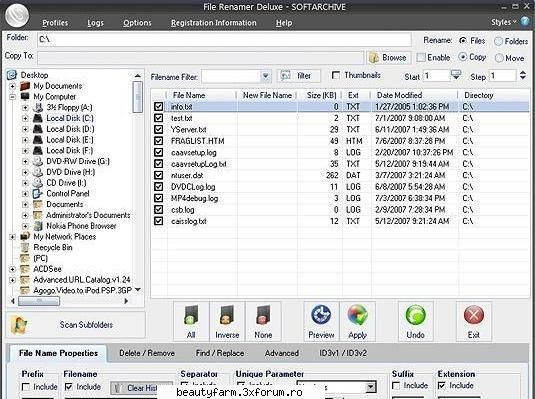
Task: Open the Start value dropdown arrow
Action: point(456,75)
